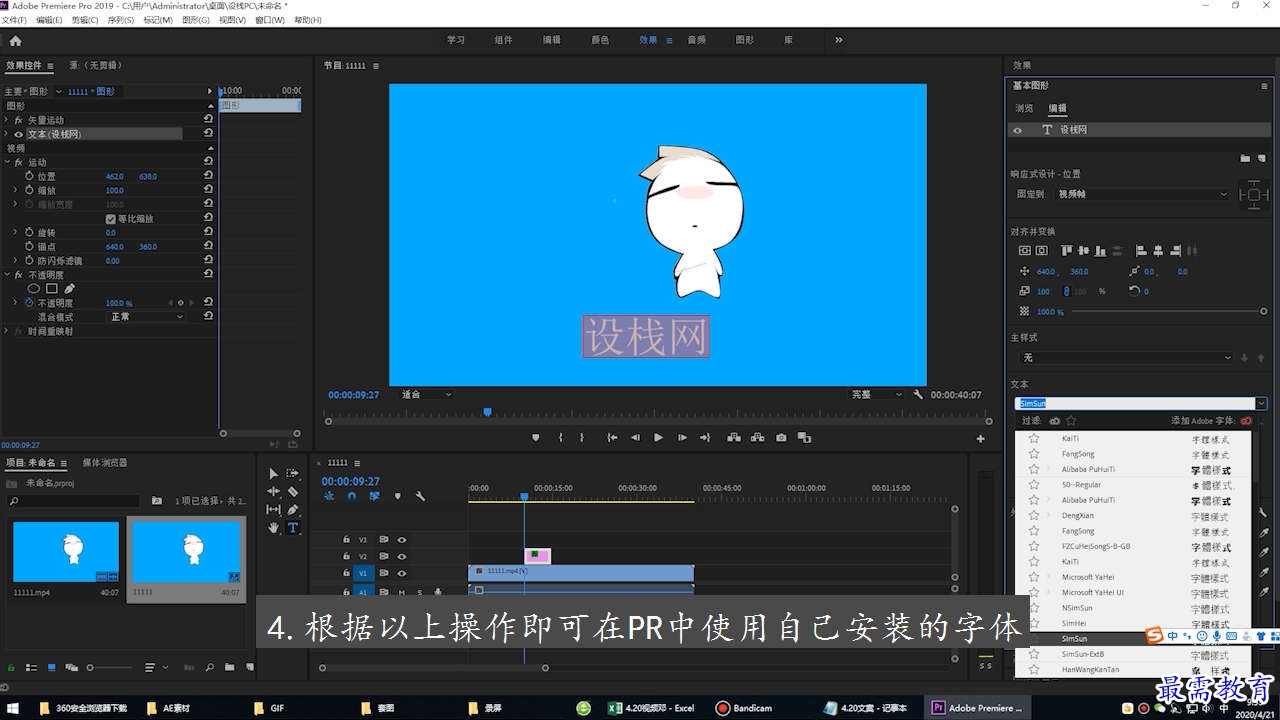Uncheck the uniform scale (等比缩放) checkbox

pyautogui.click(x=110, y=218)
